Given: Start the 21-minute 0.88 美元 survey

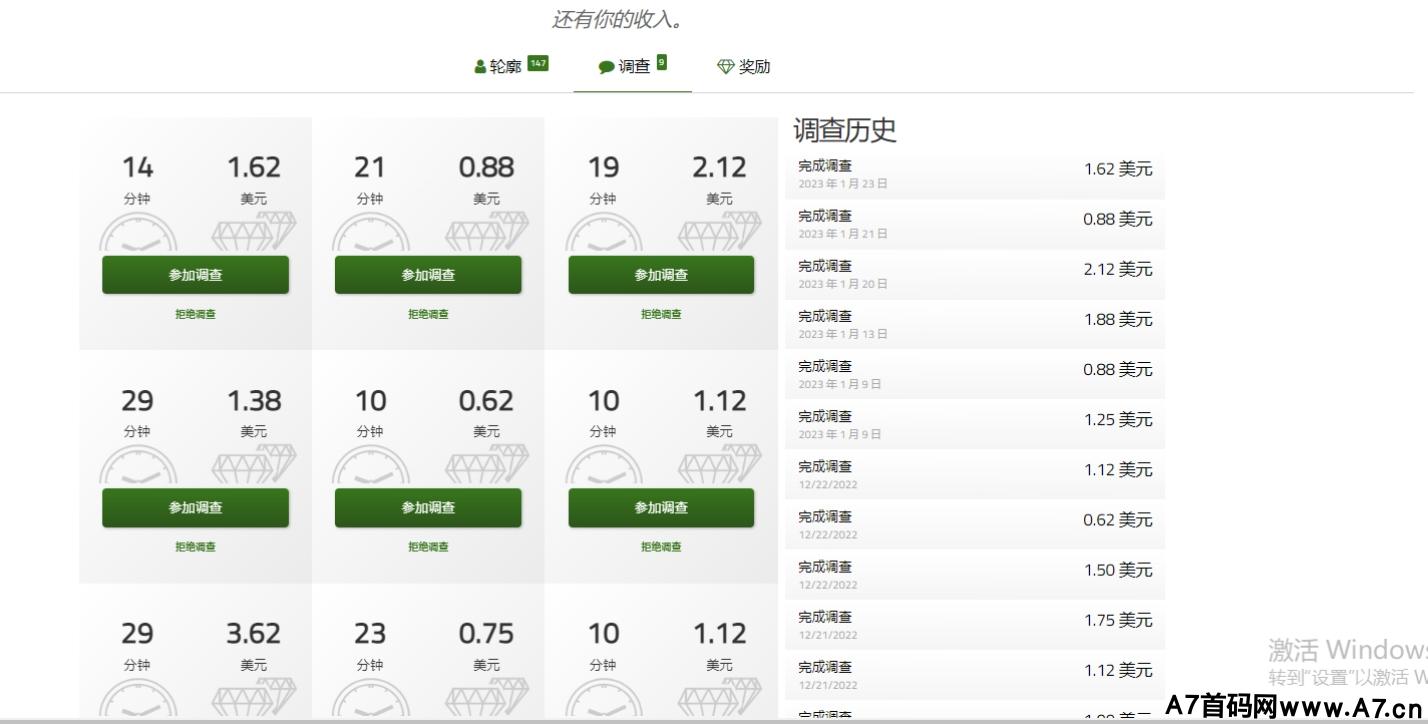Looking at the screenshot, I should (428, 275).
